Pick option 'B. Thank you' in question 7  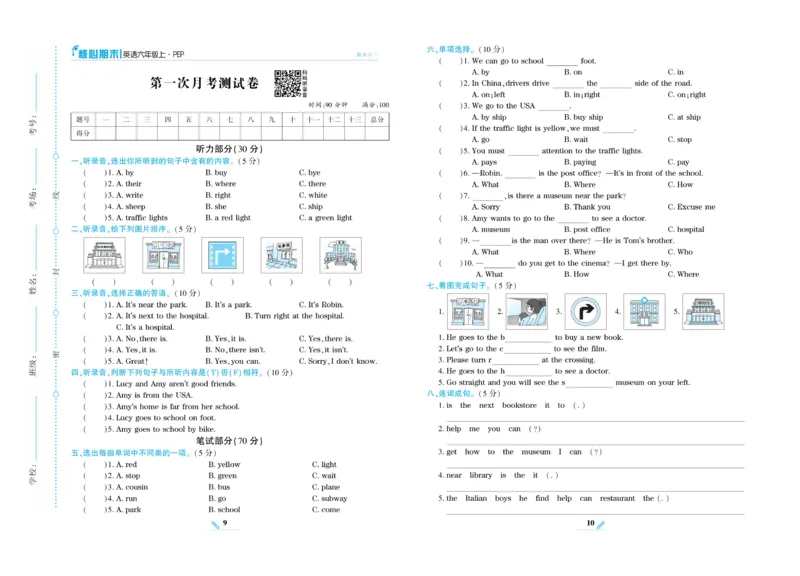(x=586, y=207)
